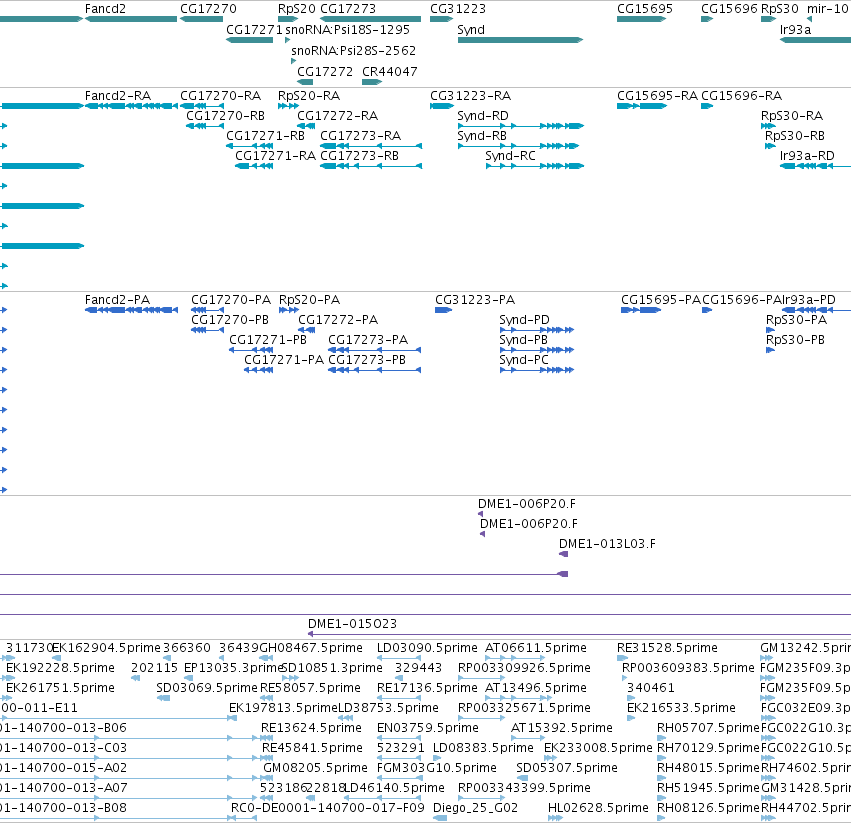Select the Ir93a gene label
The width and height of the screenshot is (851, 823).
tap(795, 30)
